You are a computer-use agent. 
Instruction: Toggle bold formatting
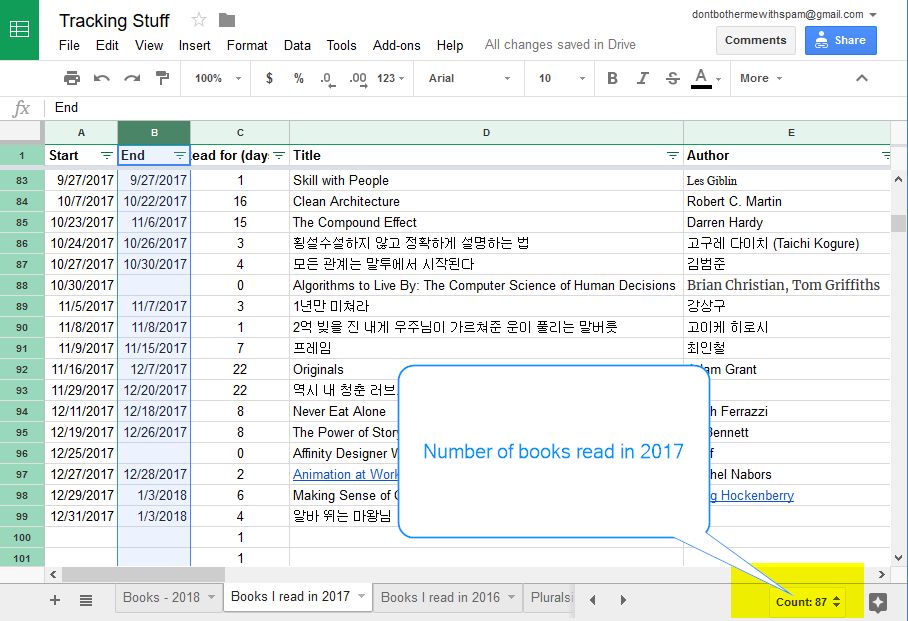(613, 78)
